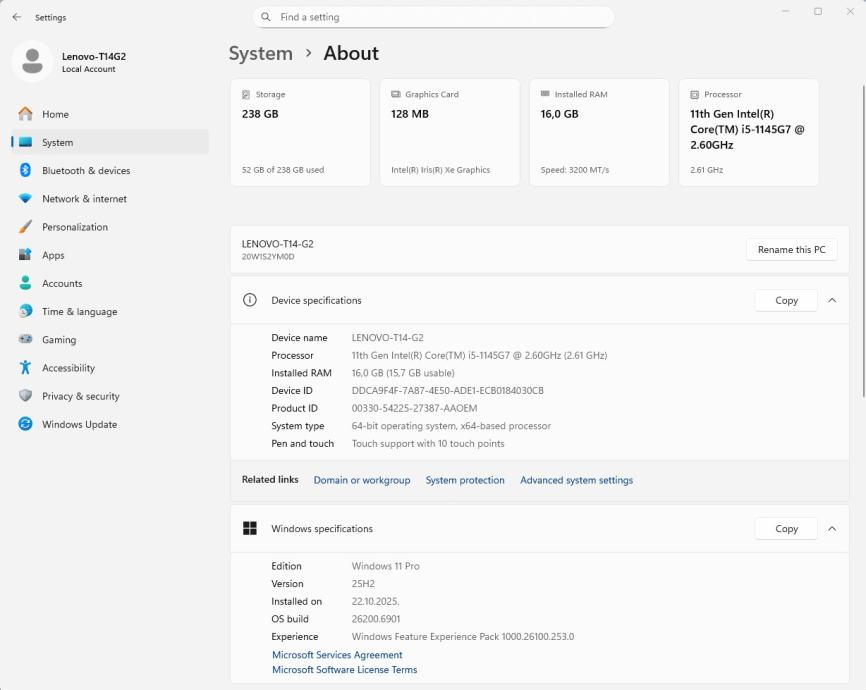Open the Apps settings page
This screenshot has width=866, height=690.
(53, 255)
